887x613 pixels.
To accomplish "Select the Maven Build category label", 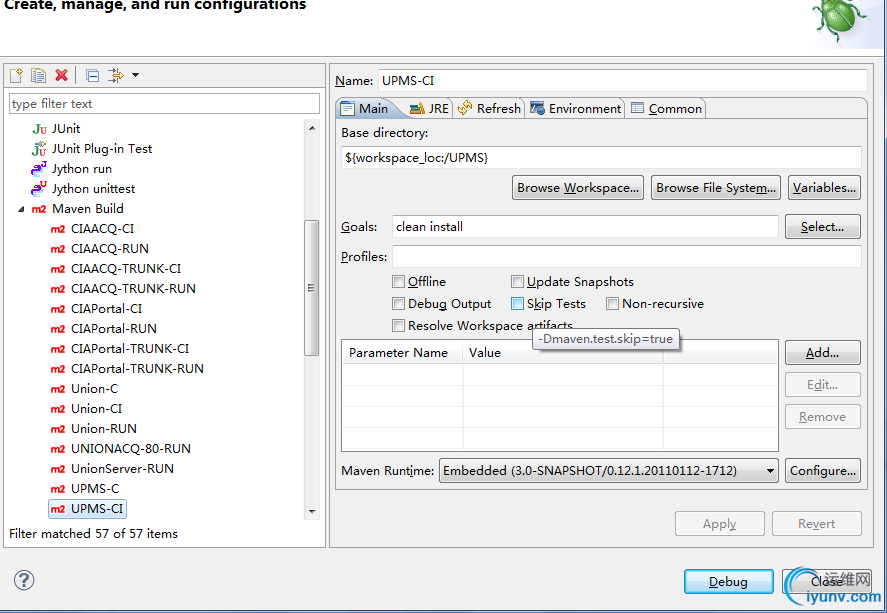I will point(88,209).
